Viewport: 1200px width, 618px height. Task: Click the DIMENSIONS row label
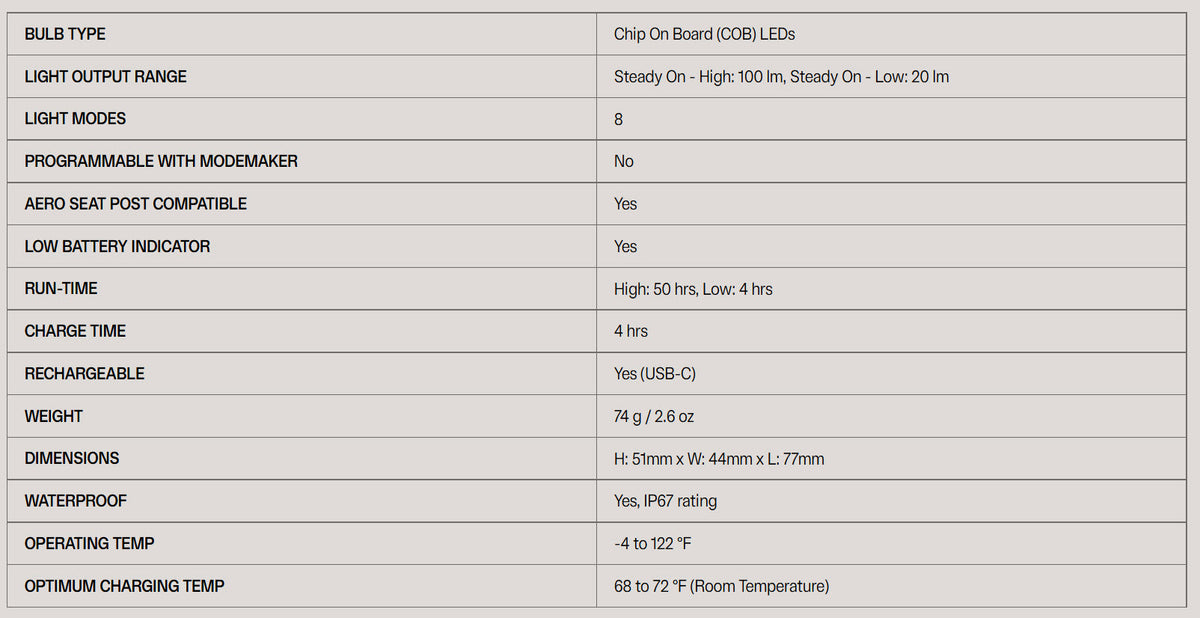coord(71,458)
